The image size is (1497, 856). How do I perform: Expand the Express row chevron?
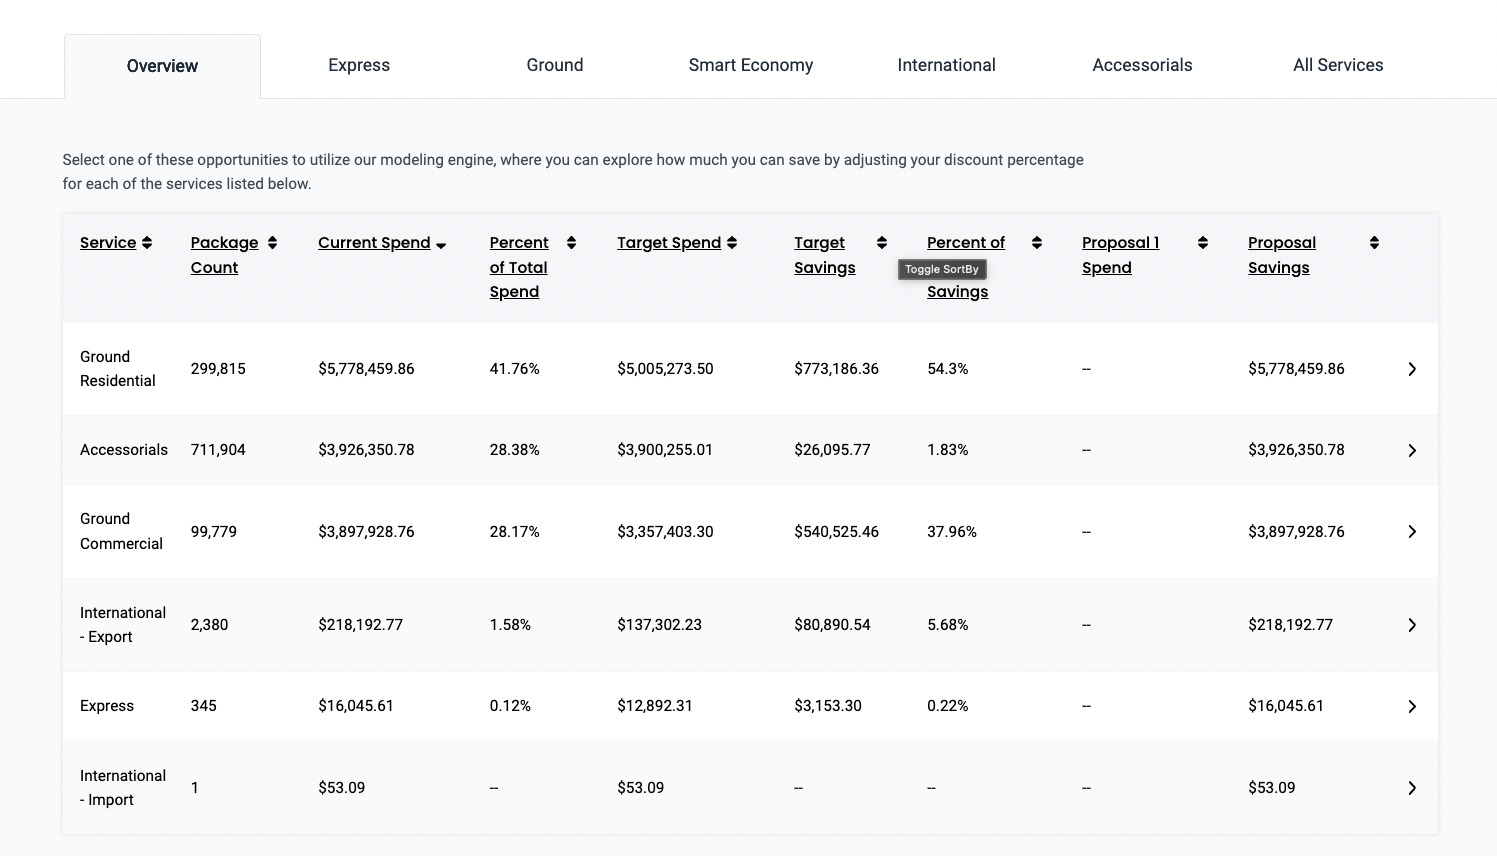[x=1412, y=706]
